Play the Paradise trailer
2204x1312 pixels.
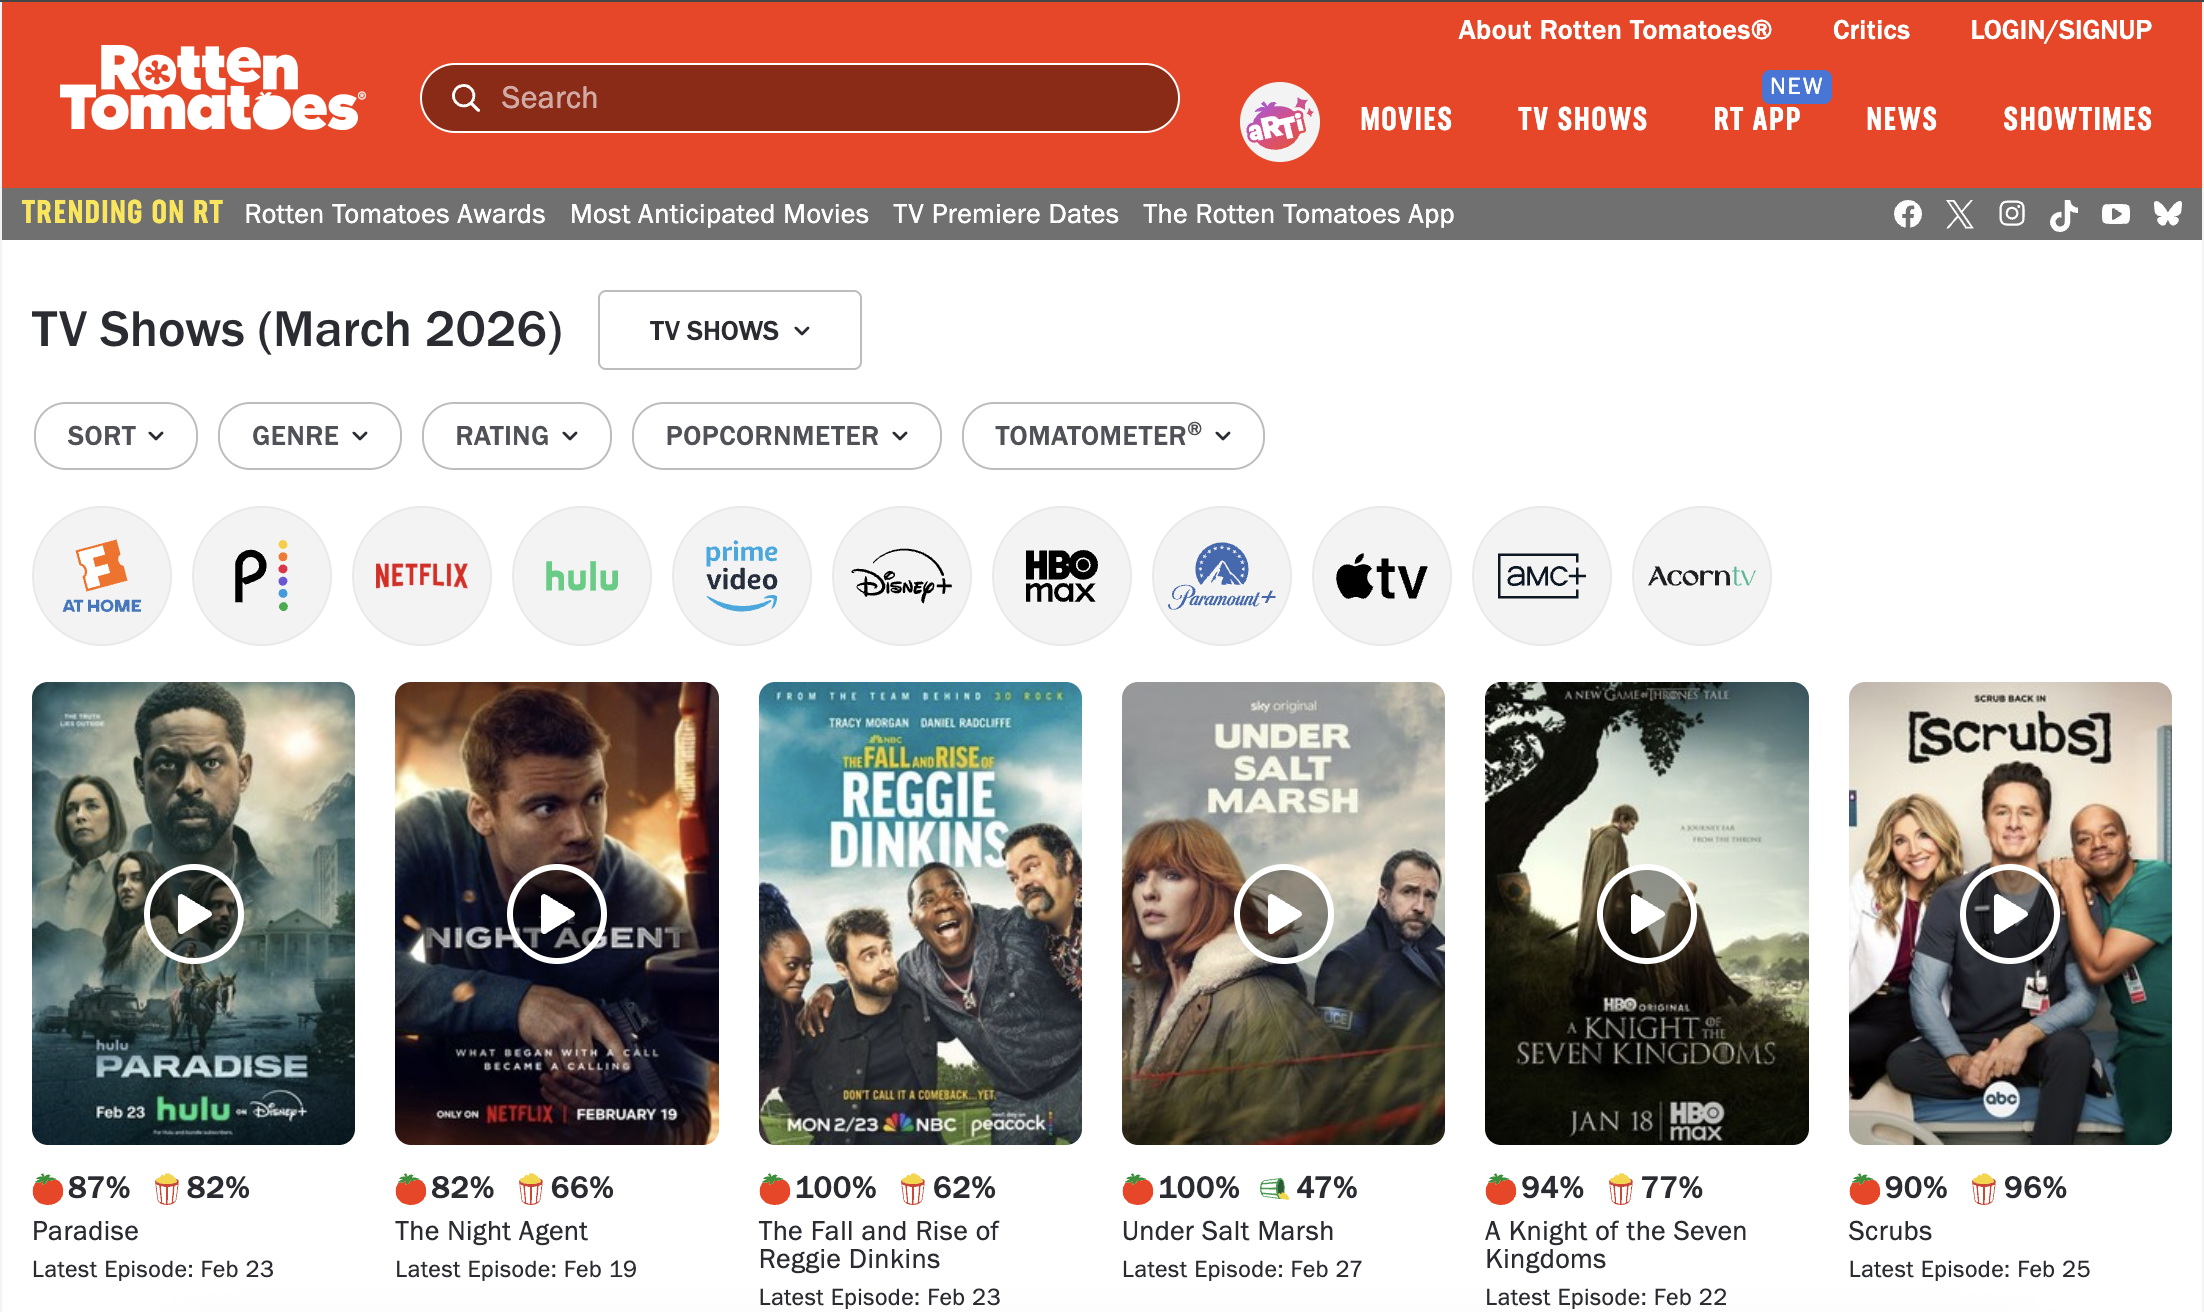(193, 913)
